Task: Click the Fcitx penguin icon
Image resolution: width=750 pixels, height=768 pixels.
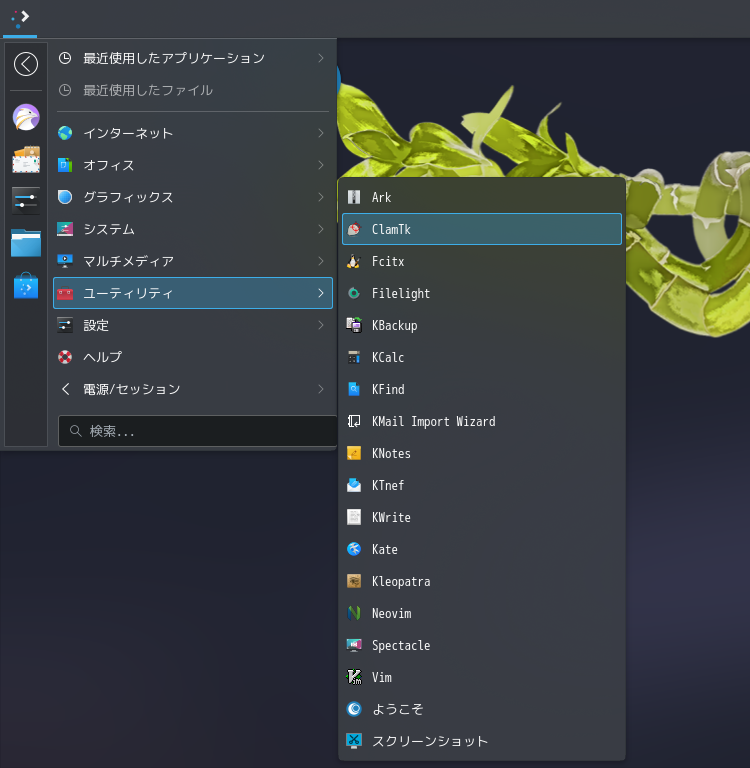Action: [x=354, y=262]
